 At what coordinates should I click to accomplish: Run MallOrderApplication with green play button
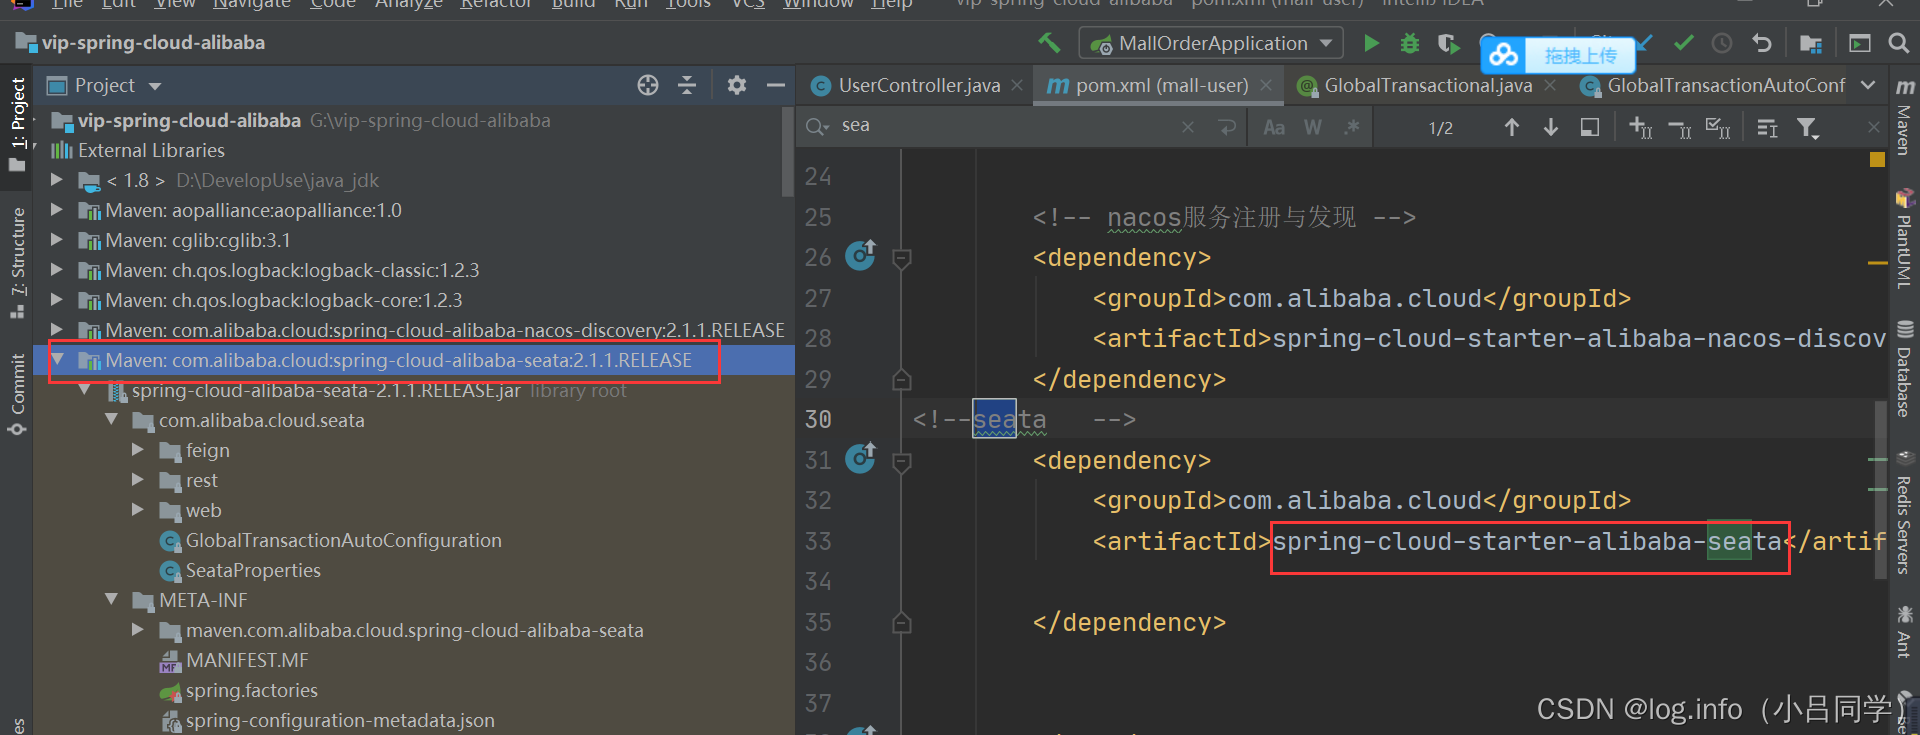(x=1372, y=43)
